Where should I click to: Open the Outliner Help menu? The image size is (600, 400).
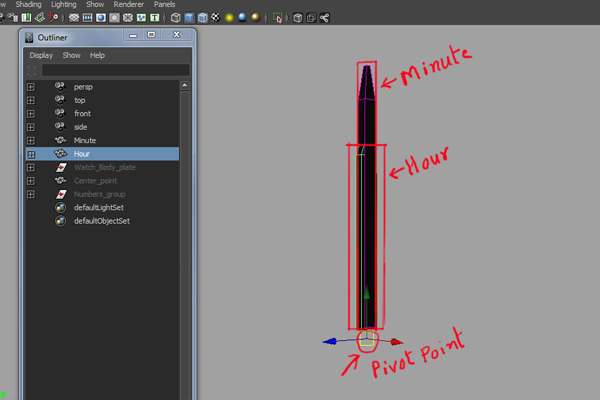tap(97, 56)
